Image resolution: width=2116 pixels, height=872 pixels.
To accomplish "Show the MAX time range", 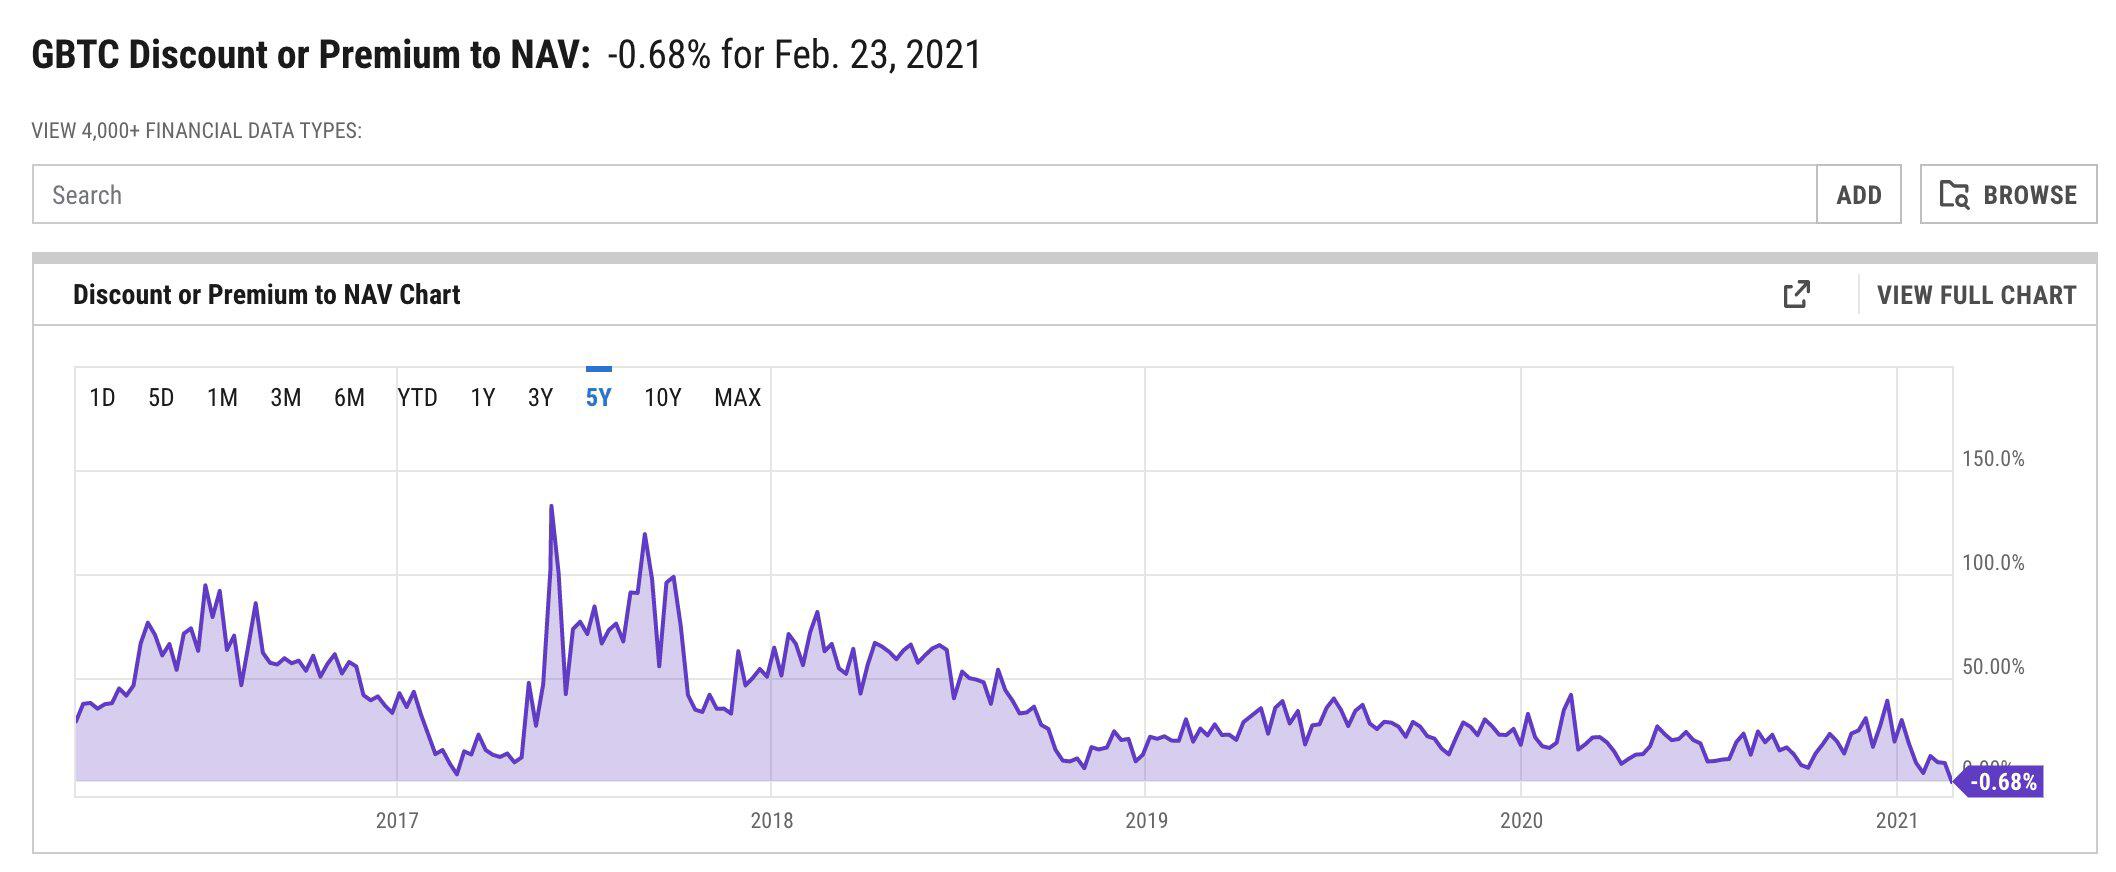I will click(738, 398).
